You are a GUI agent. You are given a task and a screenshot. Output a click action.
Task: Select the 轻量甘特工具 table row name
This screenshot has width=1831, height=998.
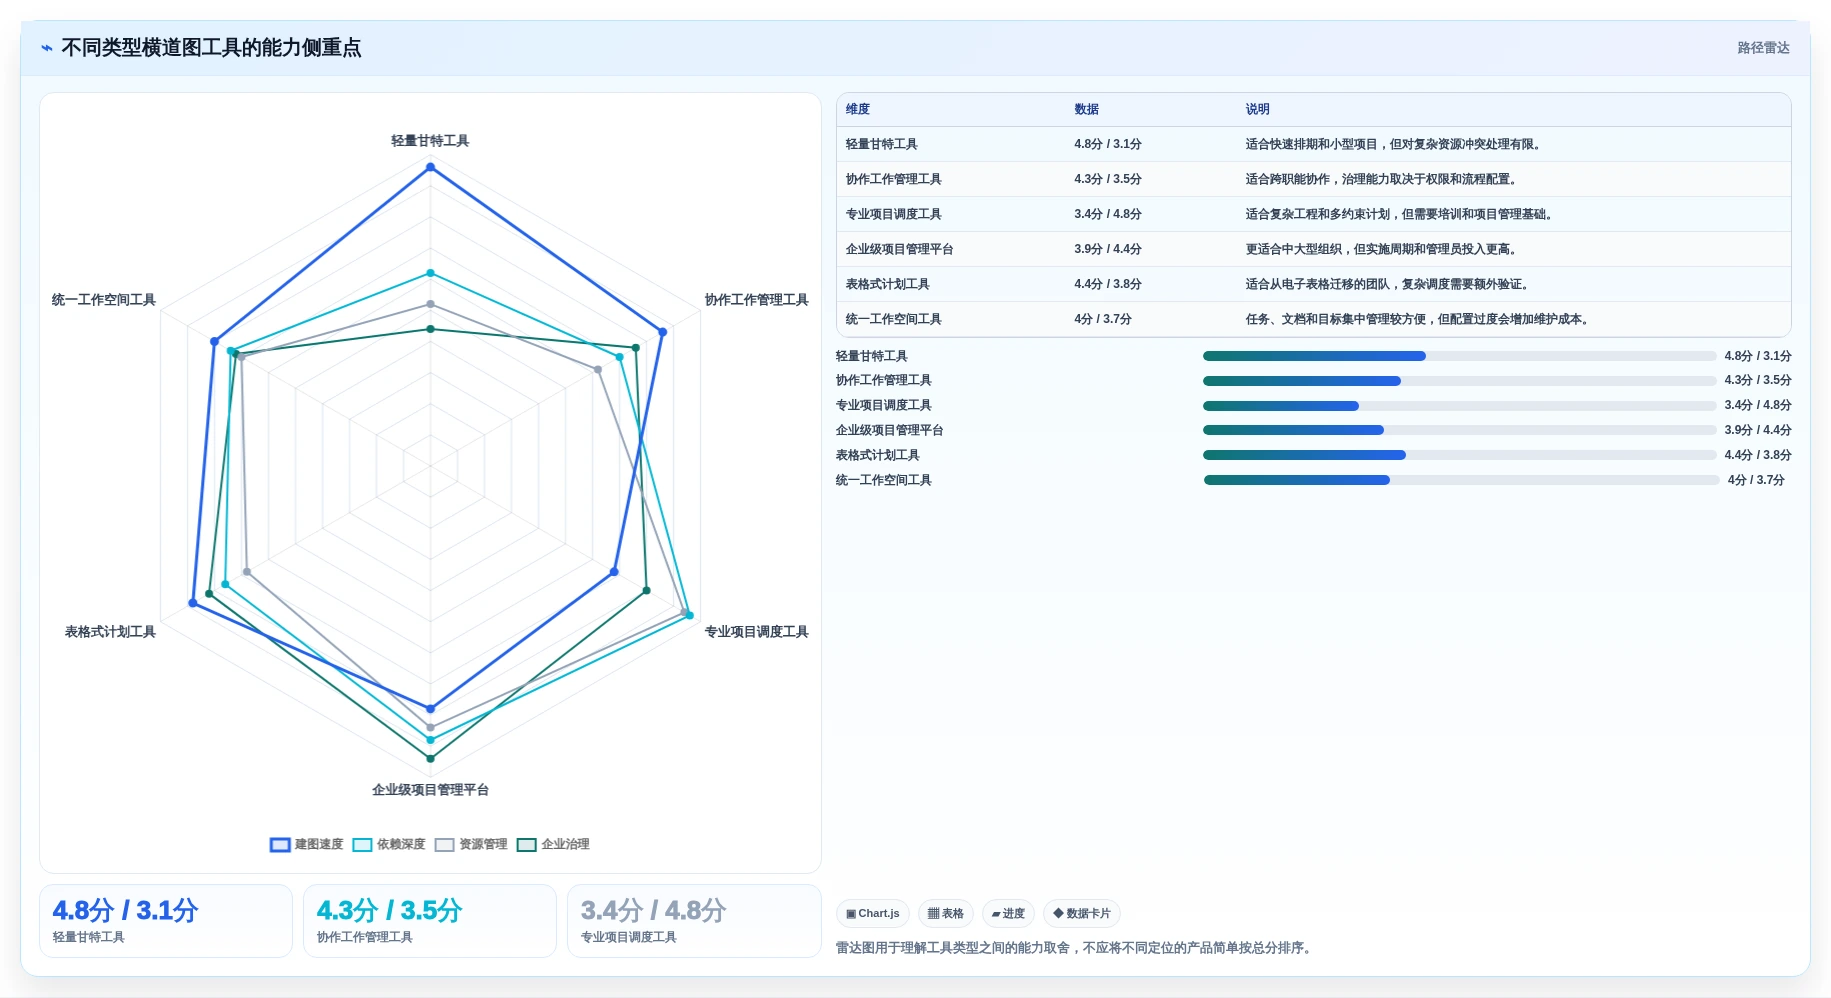click(x=882, y=144)
